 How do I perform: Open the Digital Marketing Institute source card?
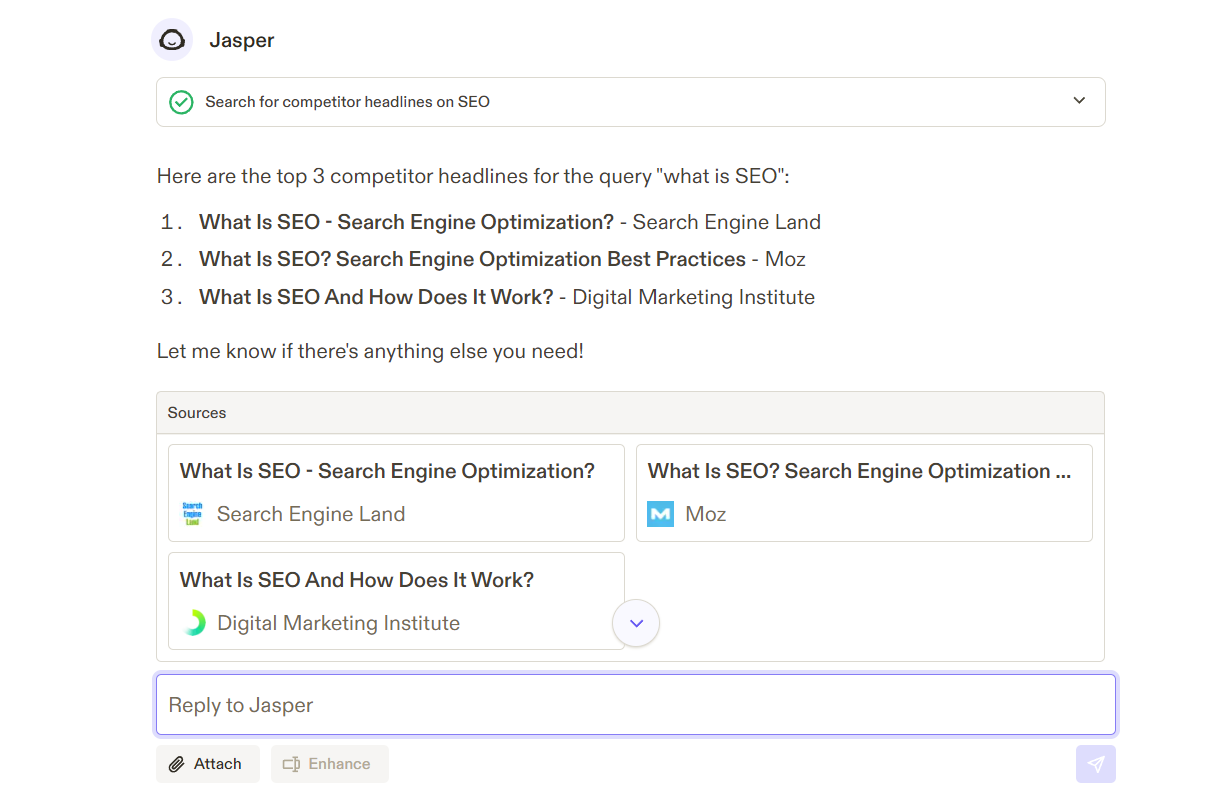396,601
